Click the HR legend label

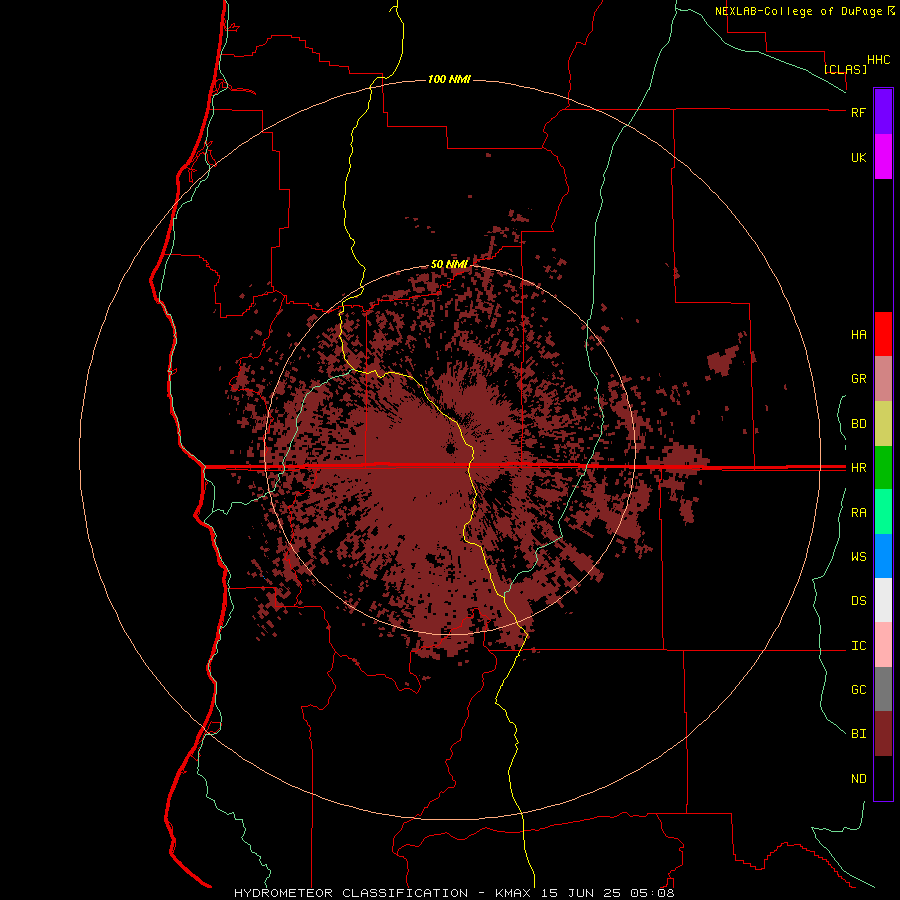[858, 468]
